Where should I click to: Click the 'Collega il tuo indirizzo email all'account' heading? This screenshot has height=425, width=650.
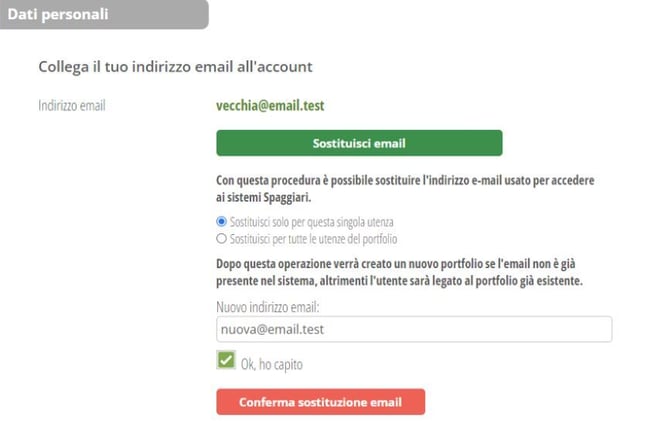pos(175,67)
